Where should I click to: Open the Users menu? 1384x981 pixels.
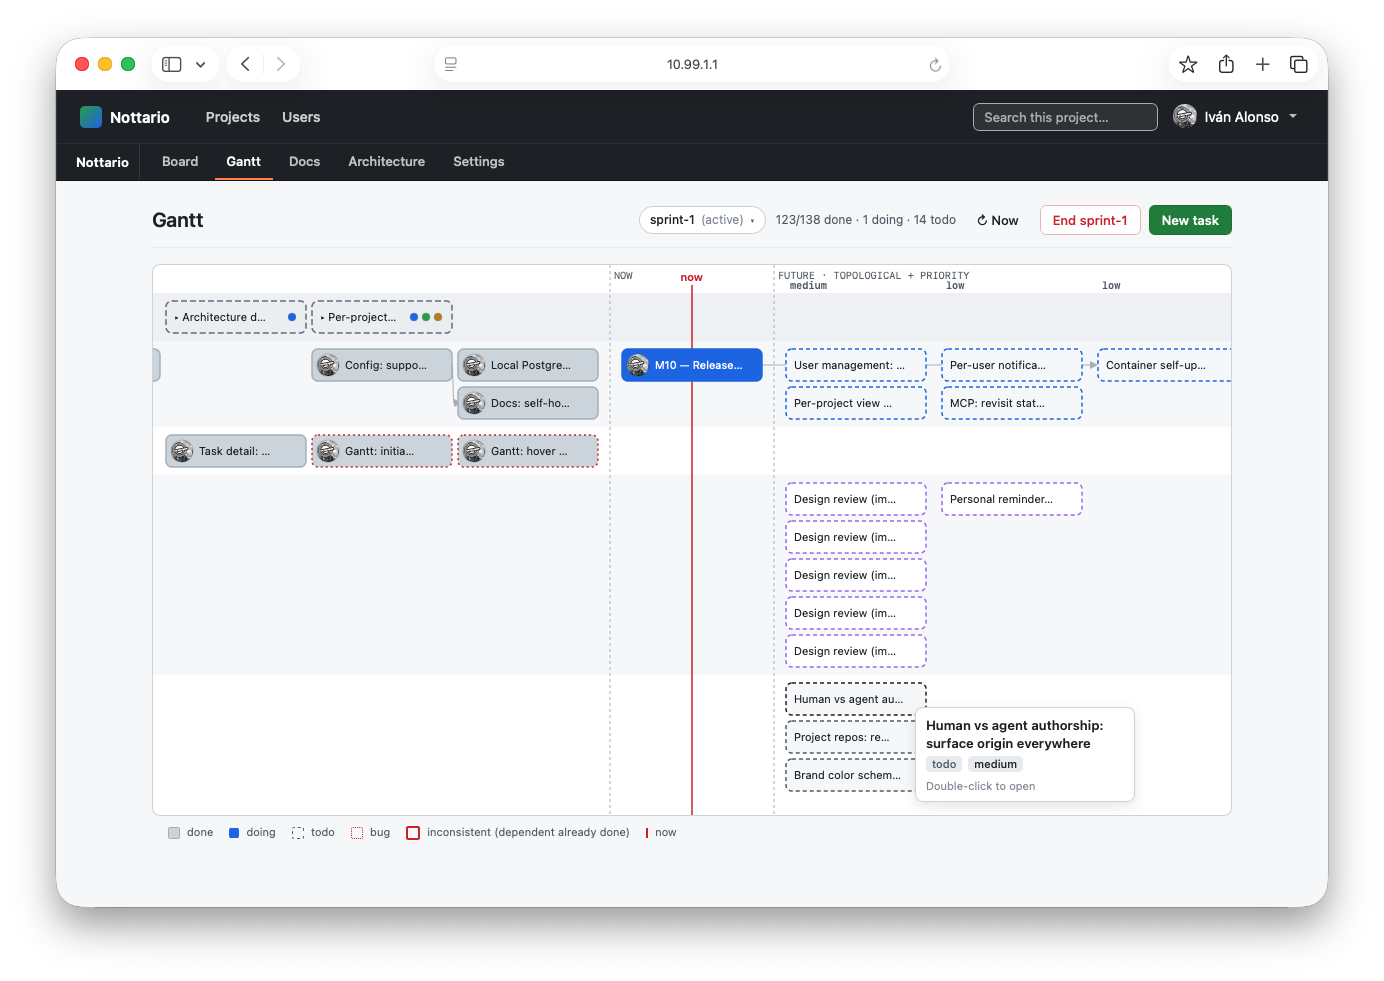301,117
